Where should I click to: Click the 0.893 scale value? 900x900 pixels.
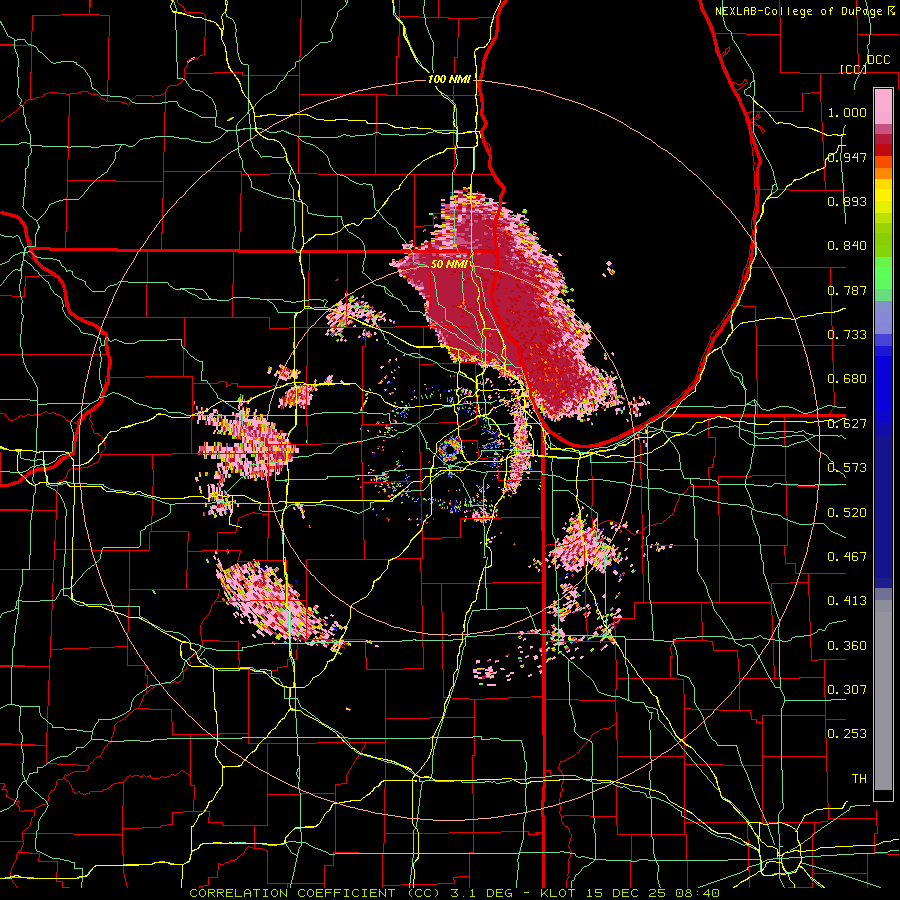click(x=847, y=201)
